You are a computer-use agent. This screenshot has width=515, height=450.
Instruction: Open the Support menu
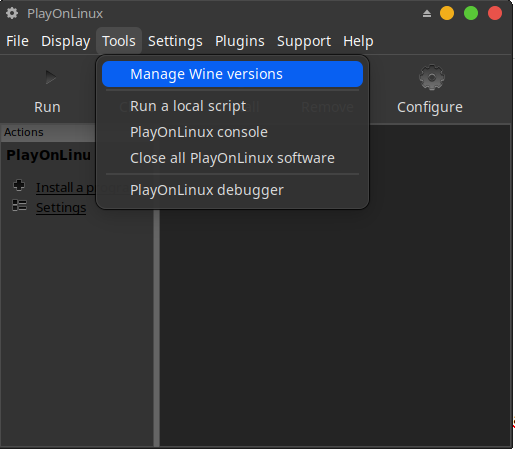[x=304, y=41]
